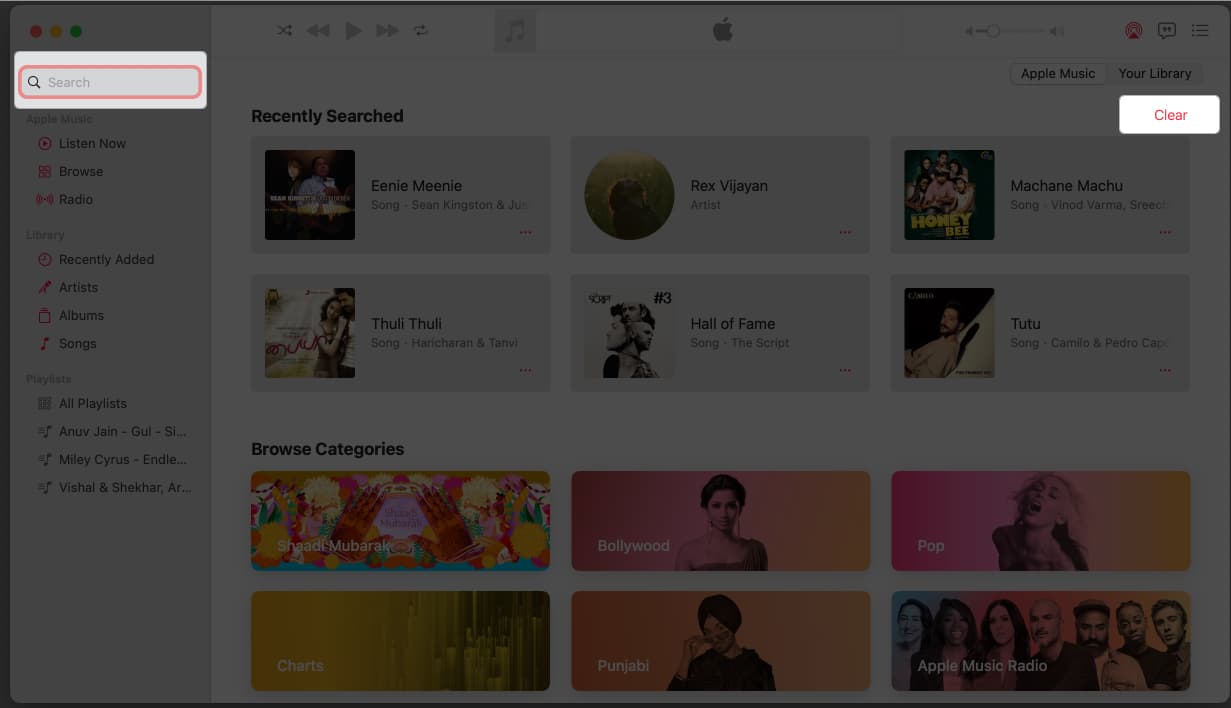Image resolution: width=1231 pixels, height=708 pixels.
Task: Open the Miley Cyrus - Endle... playlist
Action: pyautogui.click(x=122, y=459)
